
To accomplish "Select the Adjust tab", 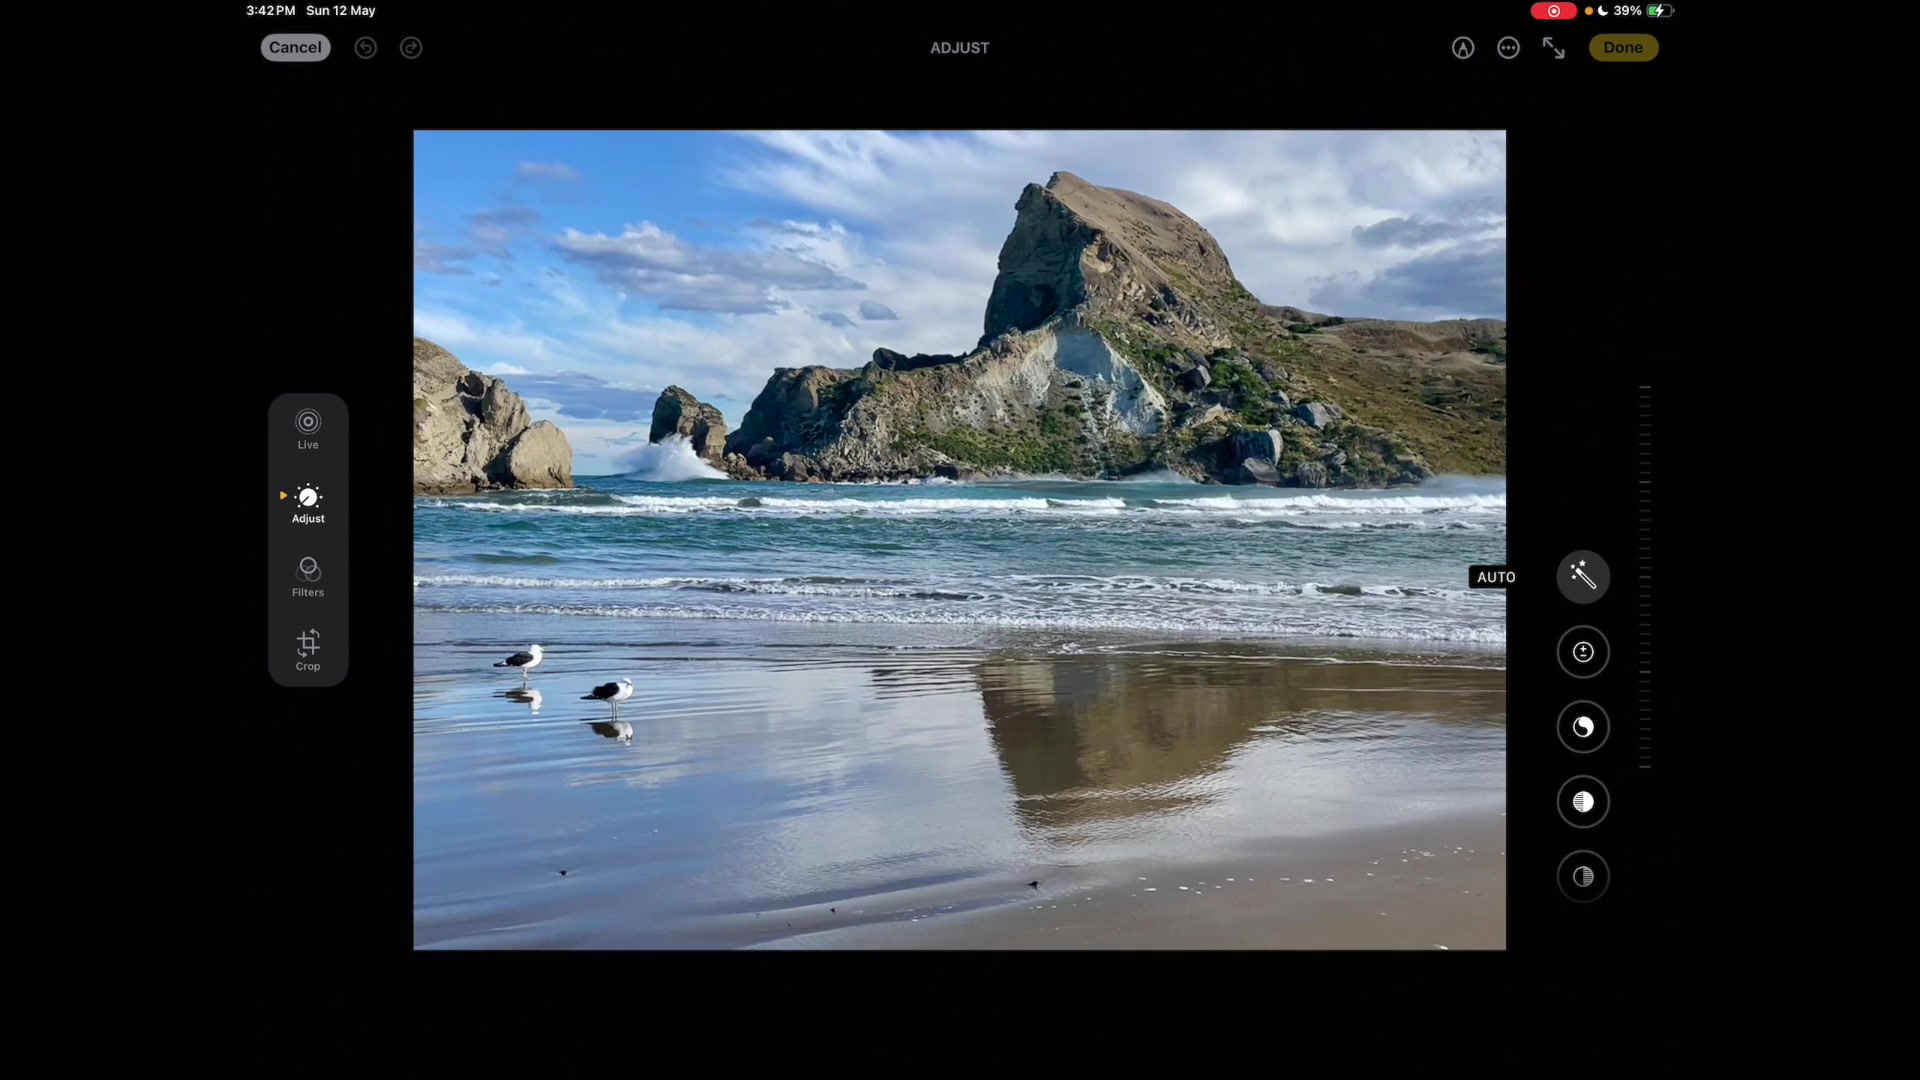I will (308, 504).
